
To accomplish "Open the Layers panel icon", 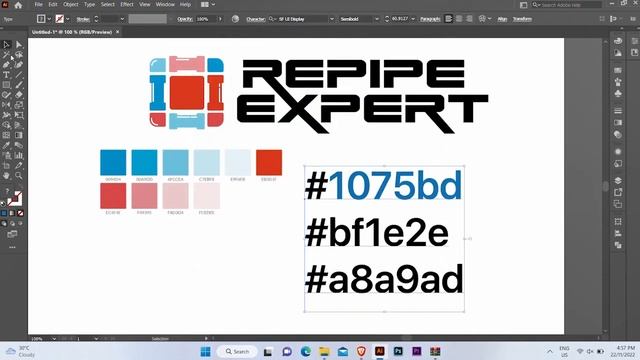I will pyautogui.click(x=618, y=180).
